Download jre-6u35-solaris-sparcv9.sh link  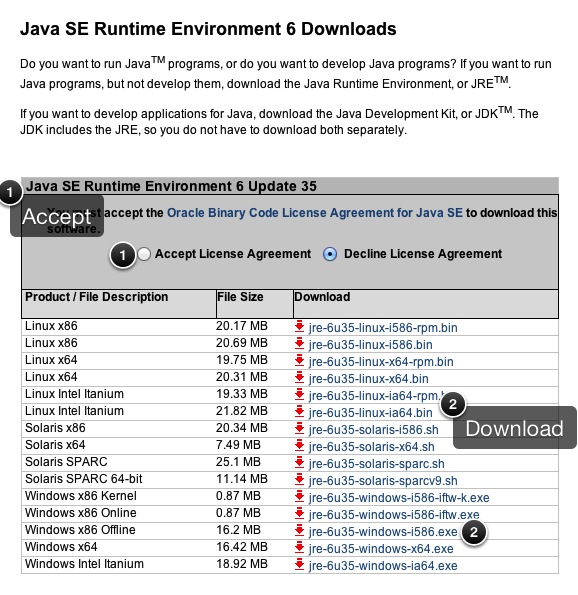click(x=383, y=481)
